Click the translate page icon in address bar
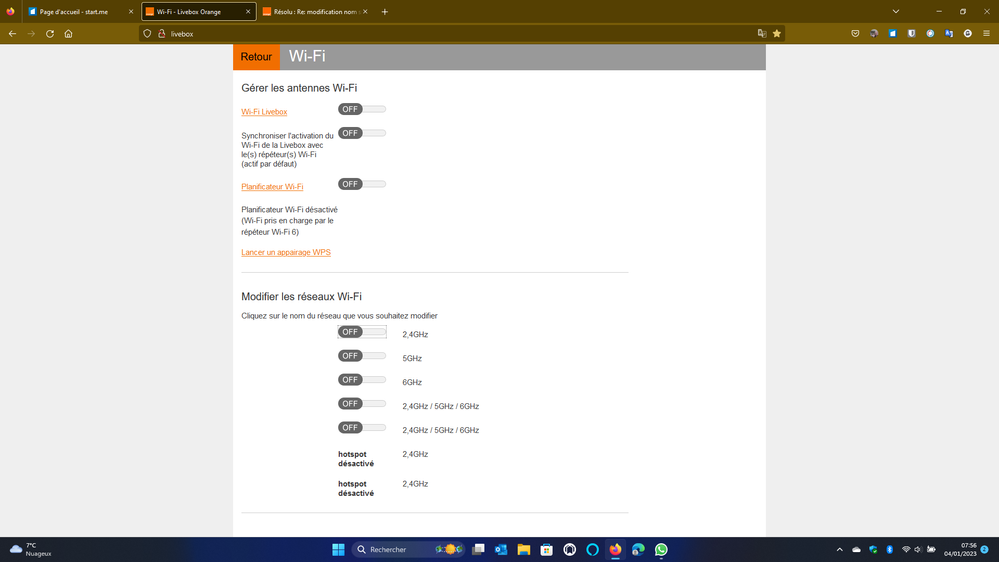 click(762, 34)
